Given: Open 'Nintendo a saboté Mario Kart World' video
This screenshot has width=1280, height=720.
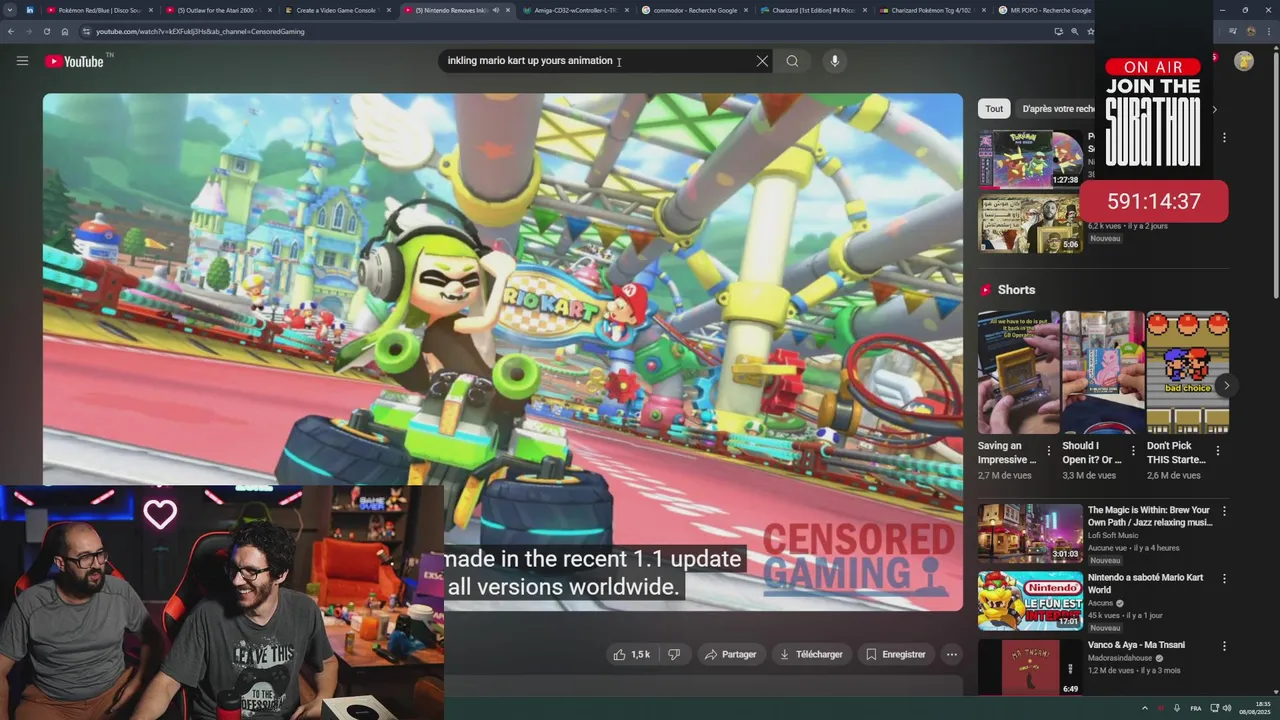Looking at the screenshot, I should pyautogui.click(x=1145, y=583).
